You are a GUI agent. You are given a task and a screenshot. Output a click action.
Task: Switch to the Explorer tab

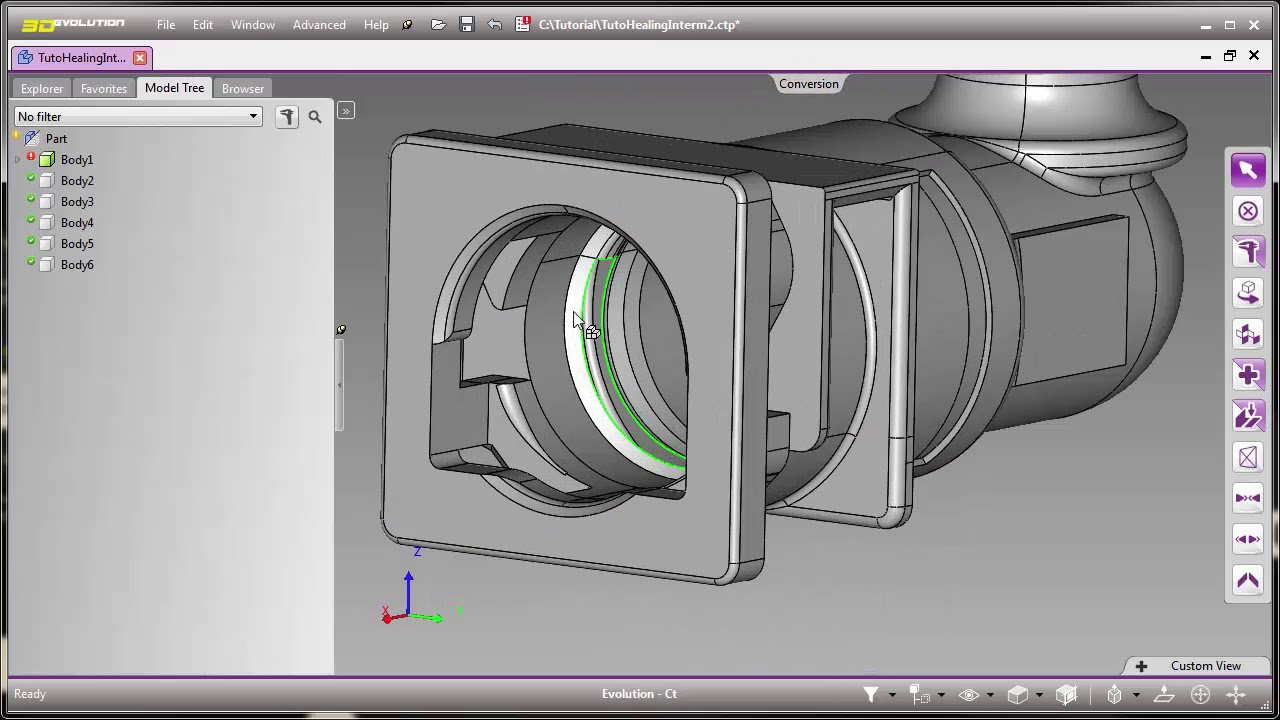(x=42, y=88)
